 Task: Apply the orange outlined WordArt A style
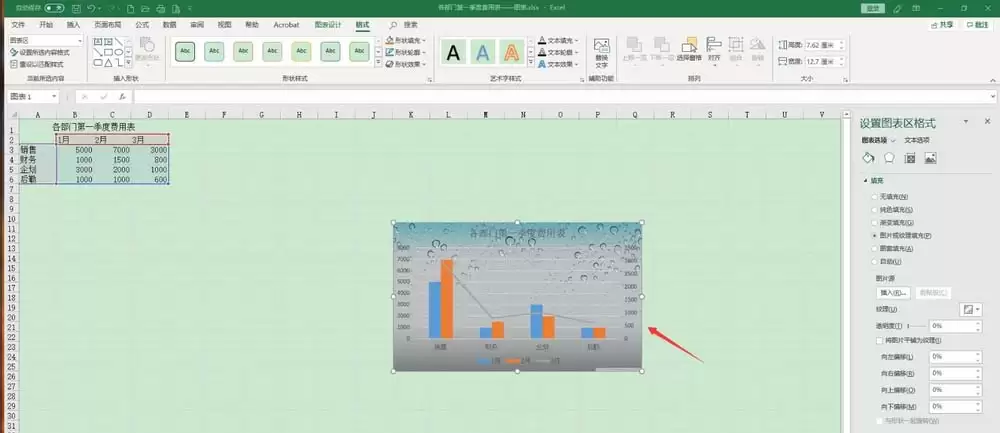click(511, 52)
